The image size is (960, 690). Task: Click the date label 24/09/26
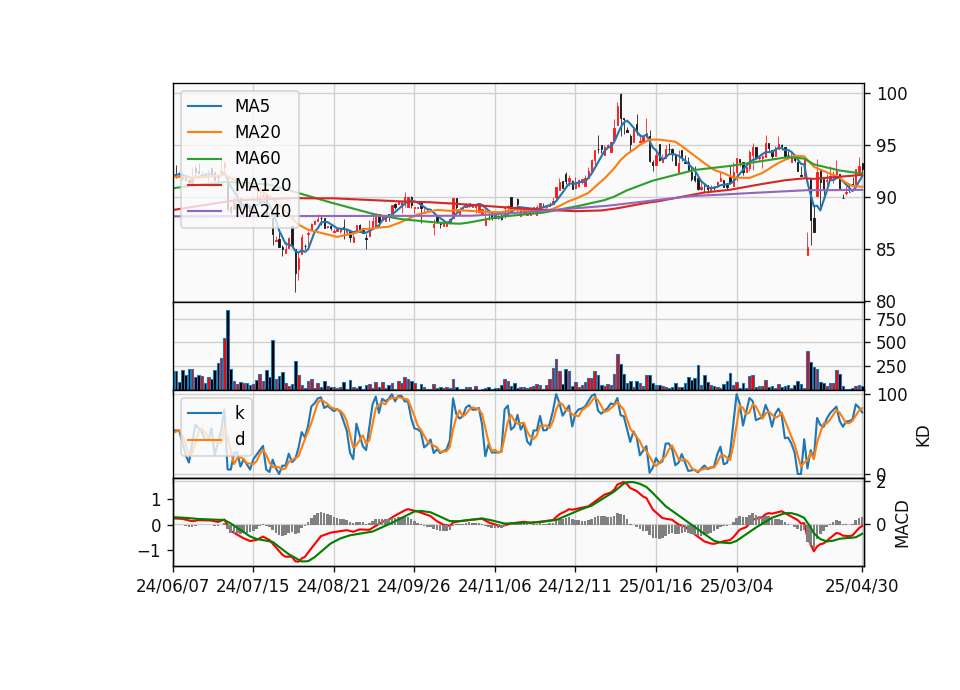(414, 586)
